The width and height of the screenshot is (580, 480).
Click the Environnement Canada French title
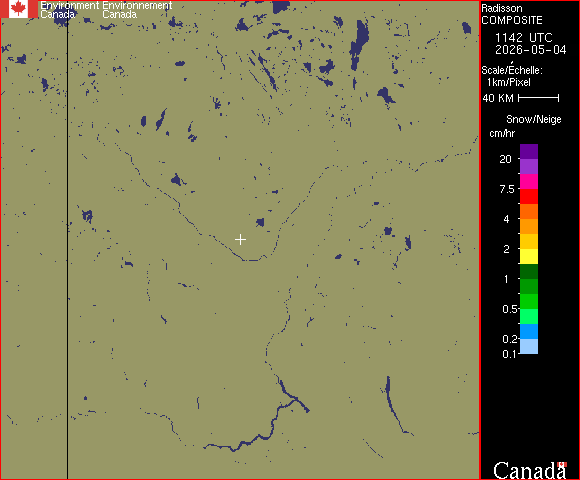[137, 10]
